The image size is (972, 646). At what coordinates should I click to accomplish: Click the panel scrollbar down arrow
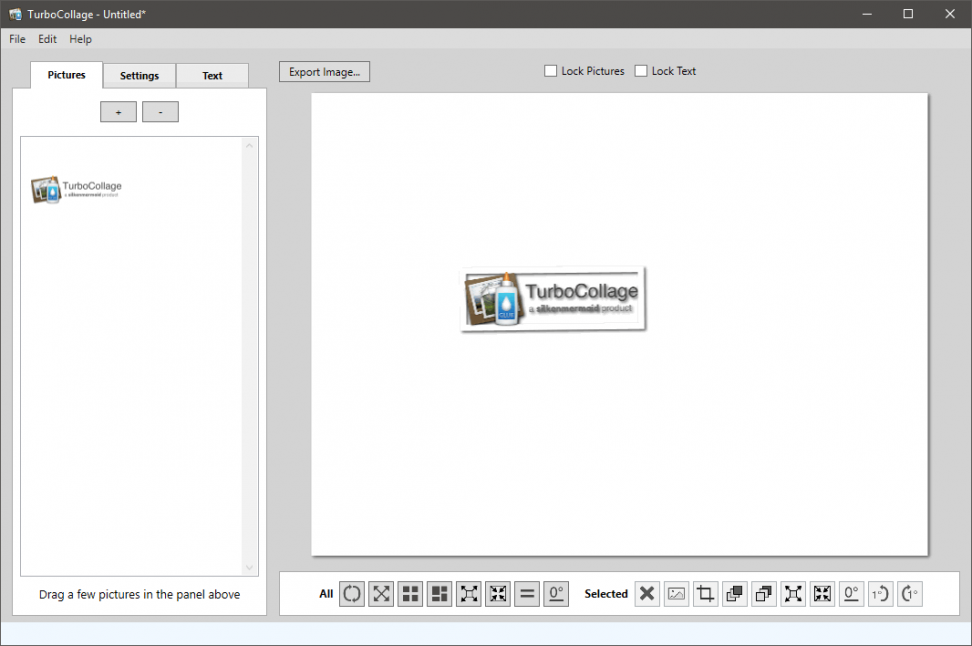[x=248, y=567]
